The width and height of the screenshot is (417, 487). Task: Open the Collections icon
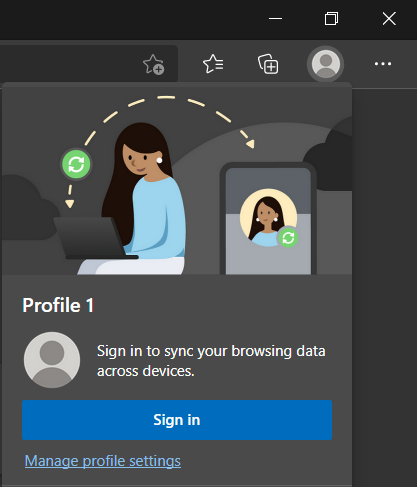pos(268,64)
